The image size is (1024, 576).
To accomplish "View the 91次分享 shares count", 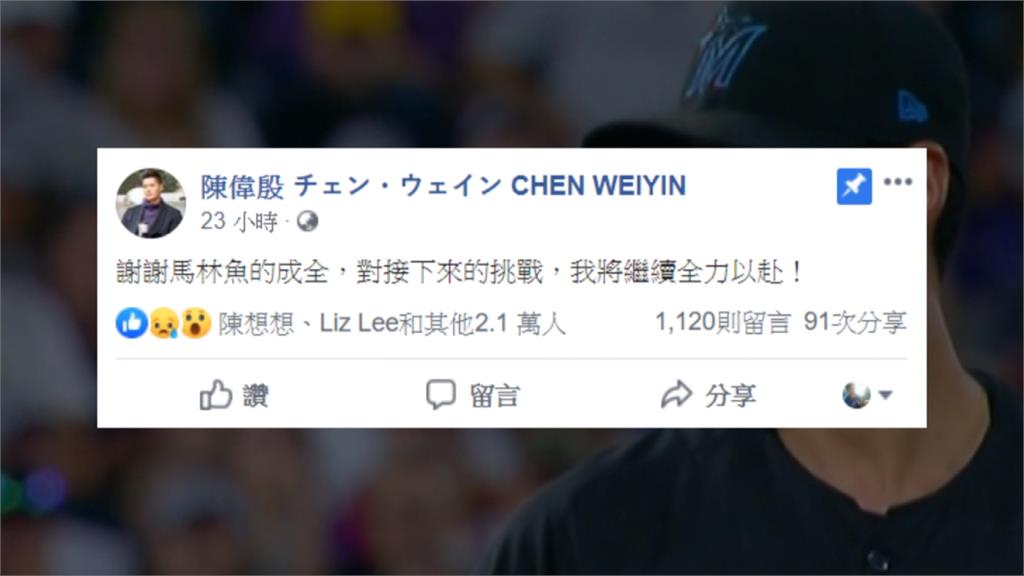I will 855,322.
